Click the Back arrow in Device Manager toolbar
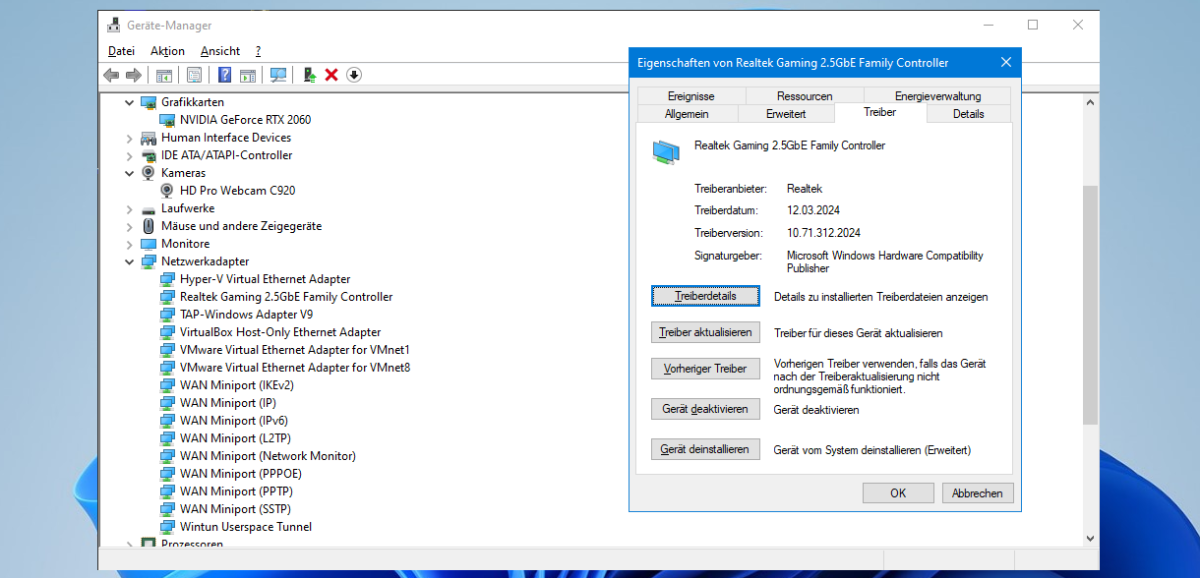This screenshot has width=1200, height=578. (x=111, y=75)
